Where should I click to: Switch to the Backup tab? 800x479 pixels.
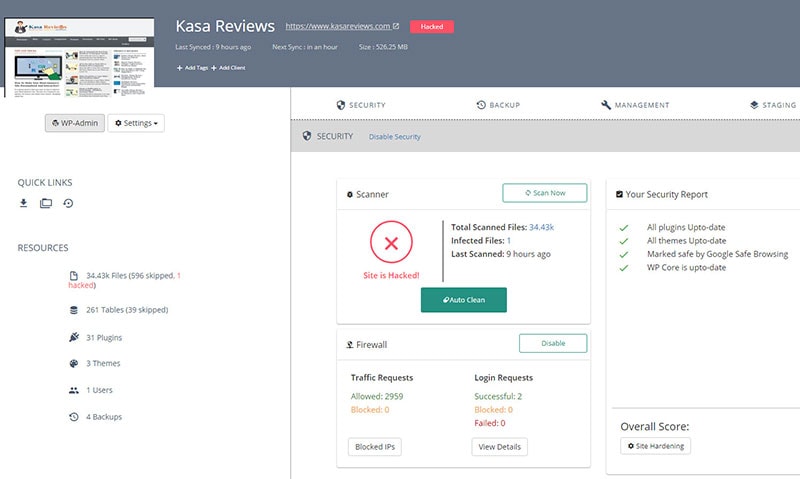point(497,105)
